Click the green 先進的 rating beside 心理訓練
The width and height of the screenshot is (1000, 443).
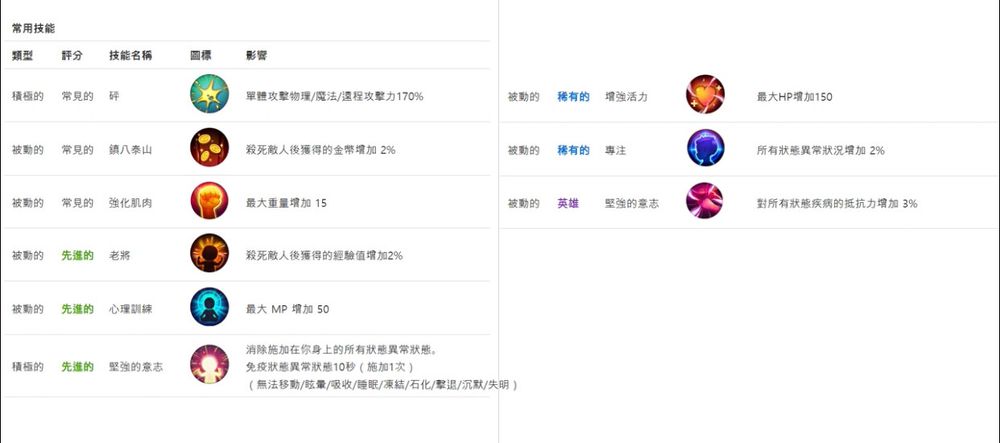coord(77,309)
